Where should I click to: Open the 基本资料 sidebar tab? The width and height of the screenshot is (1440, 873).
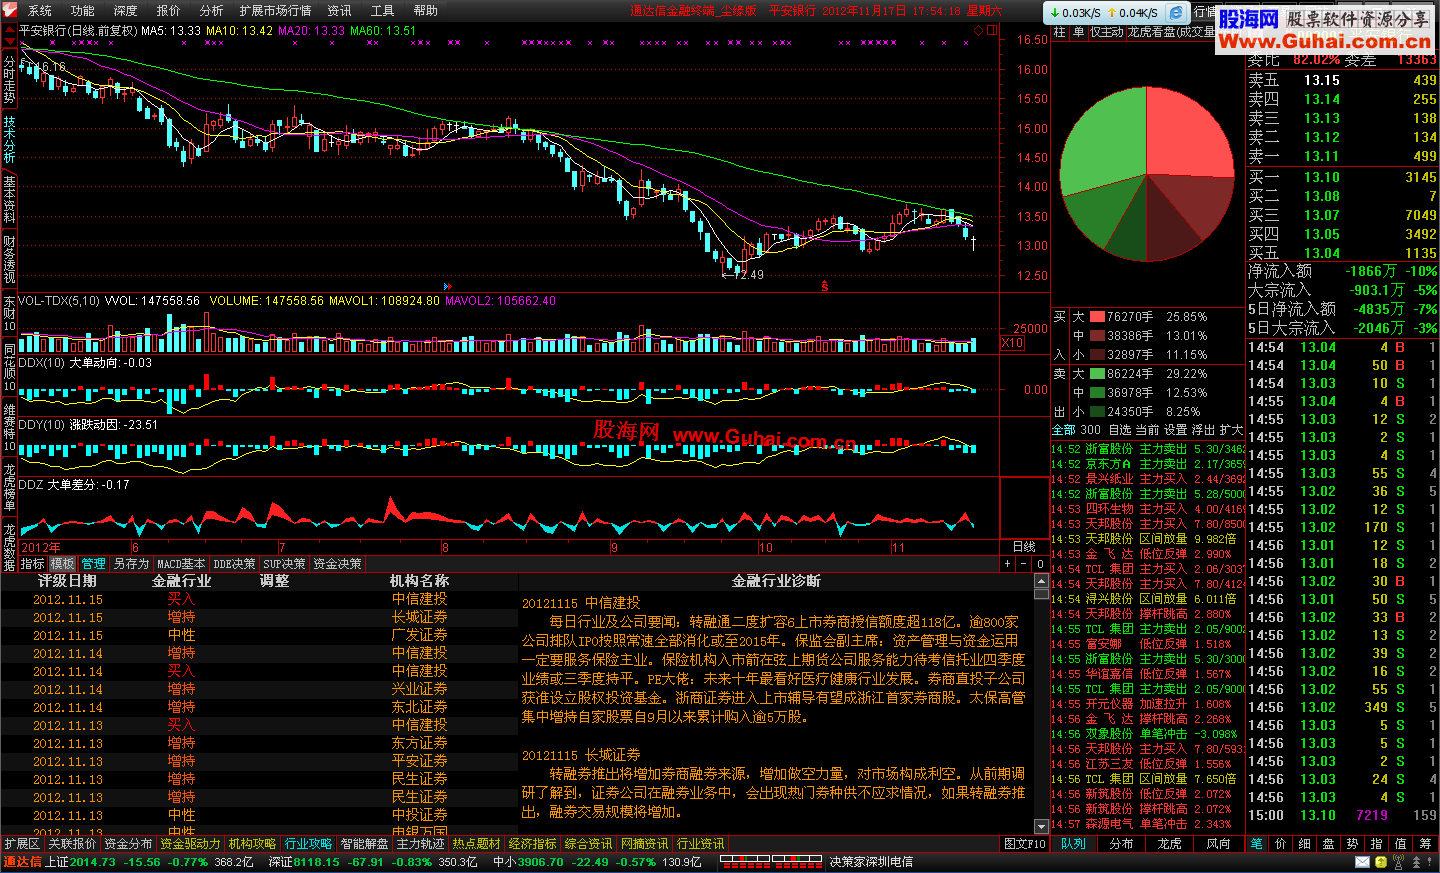pyautogui.click(x=9, y=199)
